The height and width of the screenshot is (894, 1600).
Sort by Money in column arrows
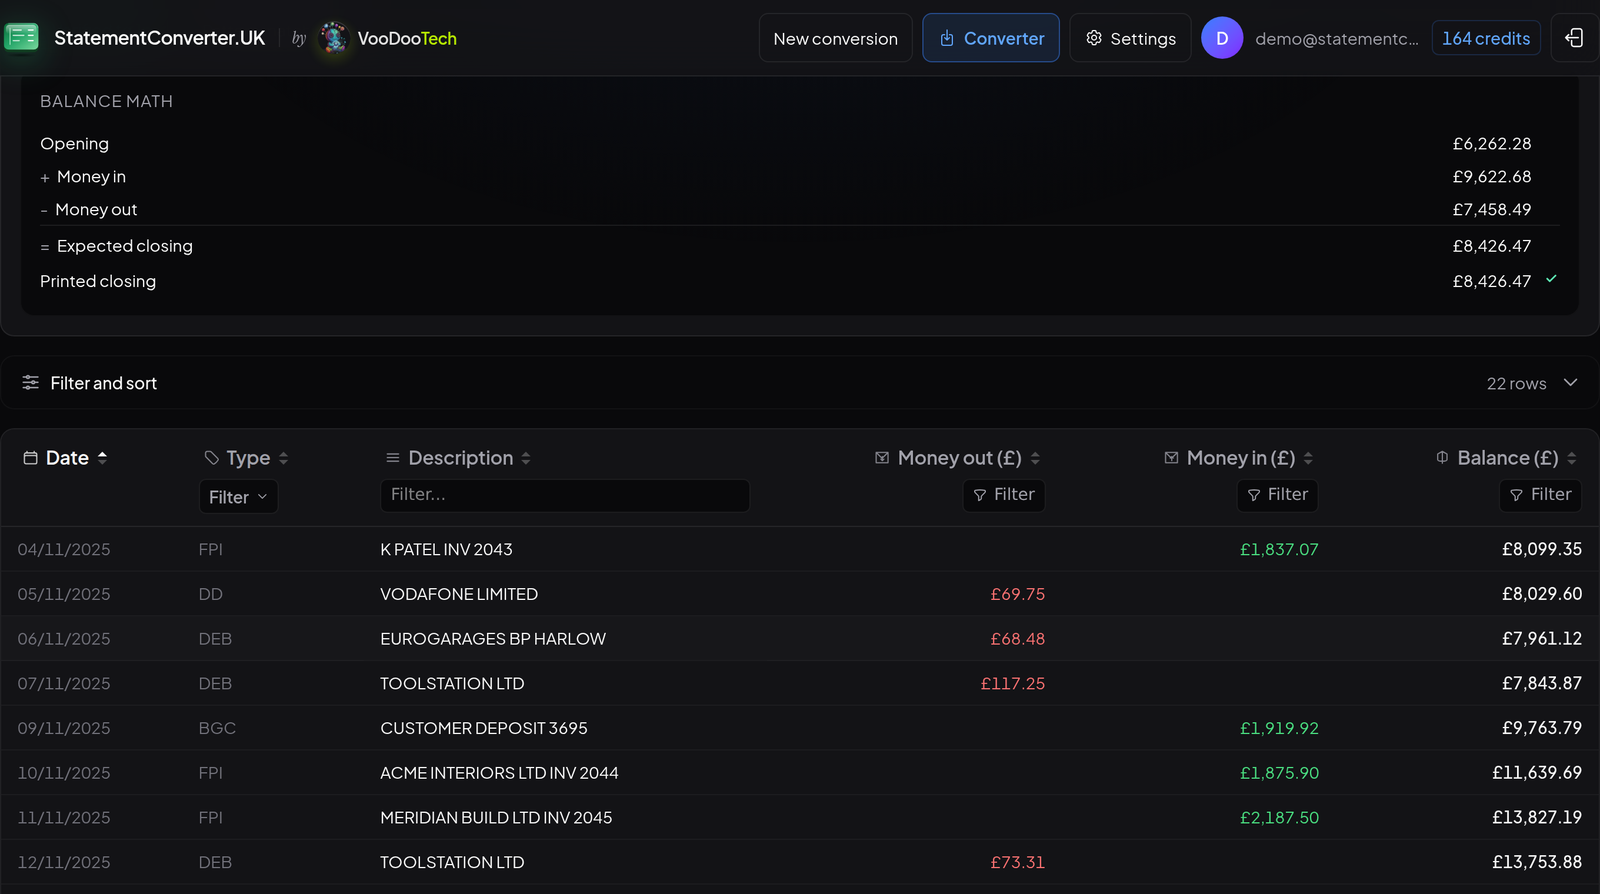pyautogui.click(x=1308, y=458)
